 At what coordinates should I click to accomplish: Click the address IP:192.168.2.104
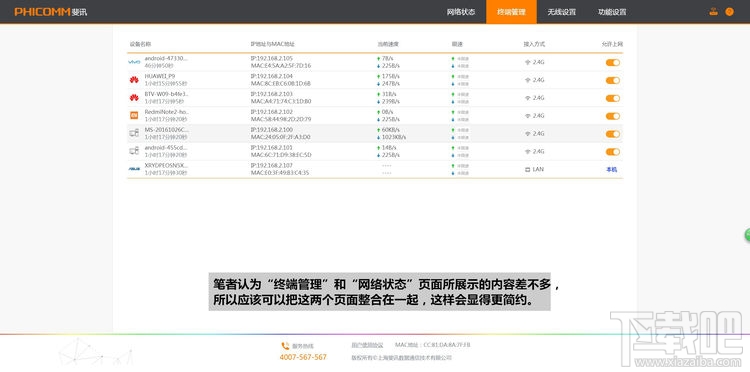[x=272, y=76]
